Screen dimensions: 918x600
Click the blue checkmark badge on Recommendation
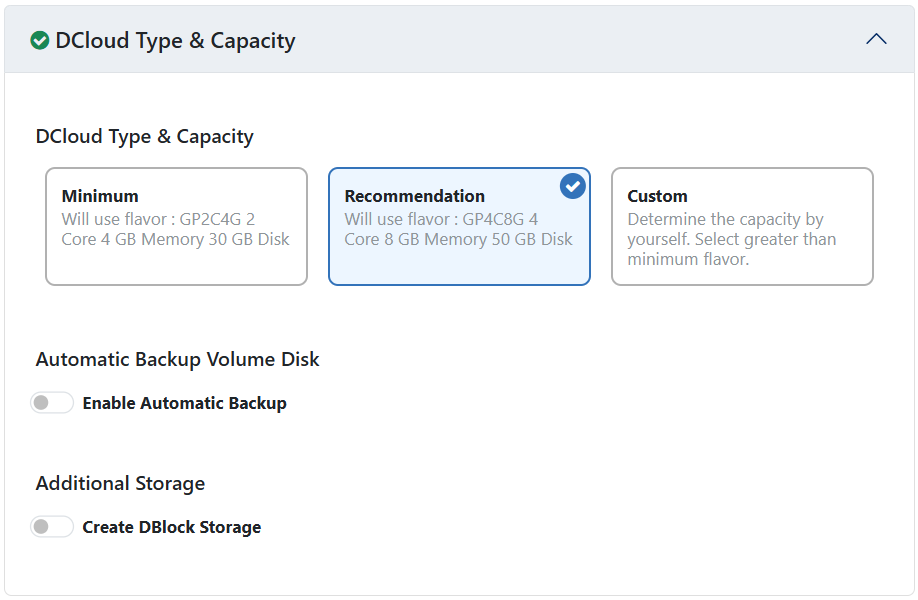[x=572, y=186]
